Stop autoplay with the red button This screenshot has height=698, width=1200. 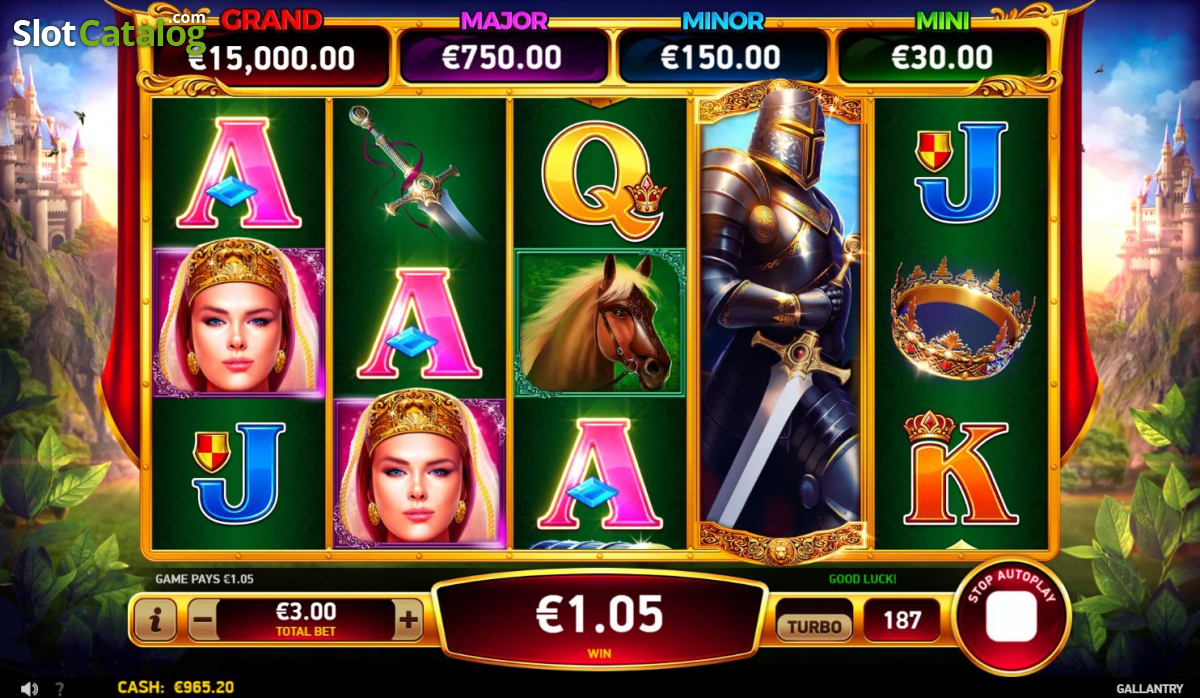(x=1011, y=617)
